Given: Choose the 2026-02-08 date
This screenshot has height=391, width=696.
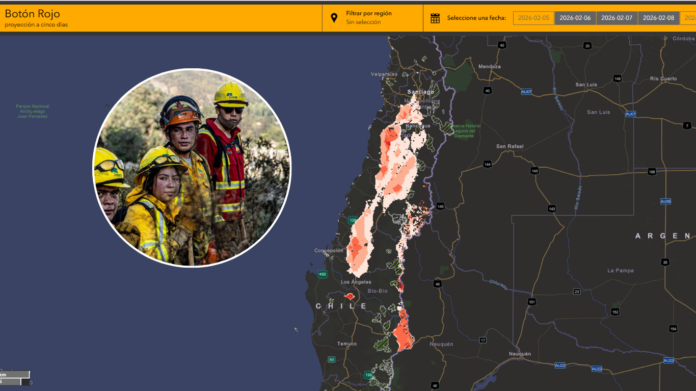Looking at the screenshot, I should click(x=658, y=18).
